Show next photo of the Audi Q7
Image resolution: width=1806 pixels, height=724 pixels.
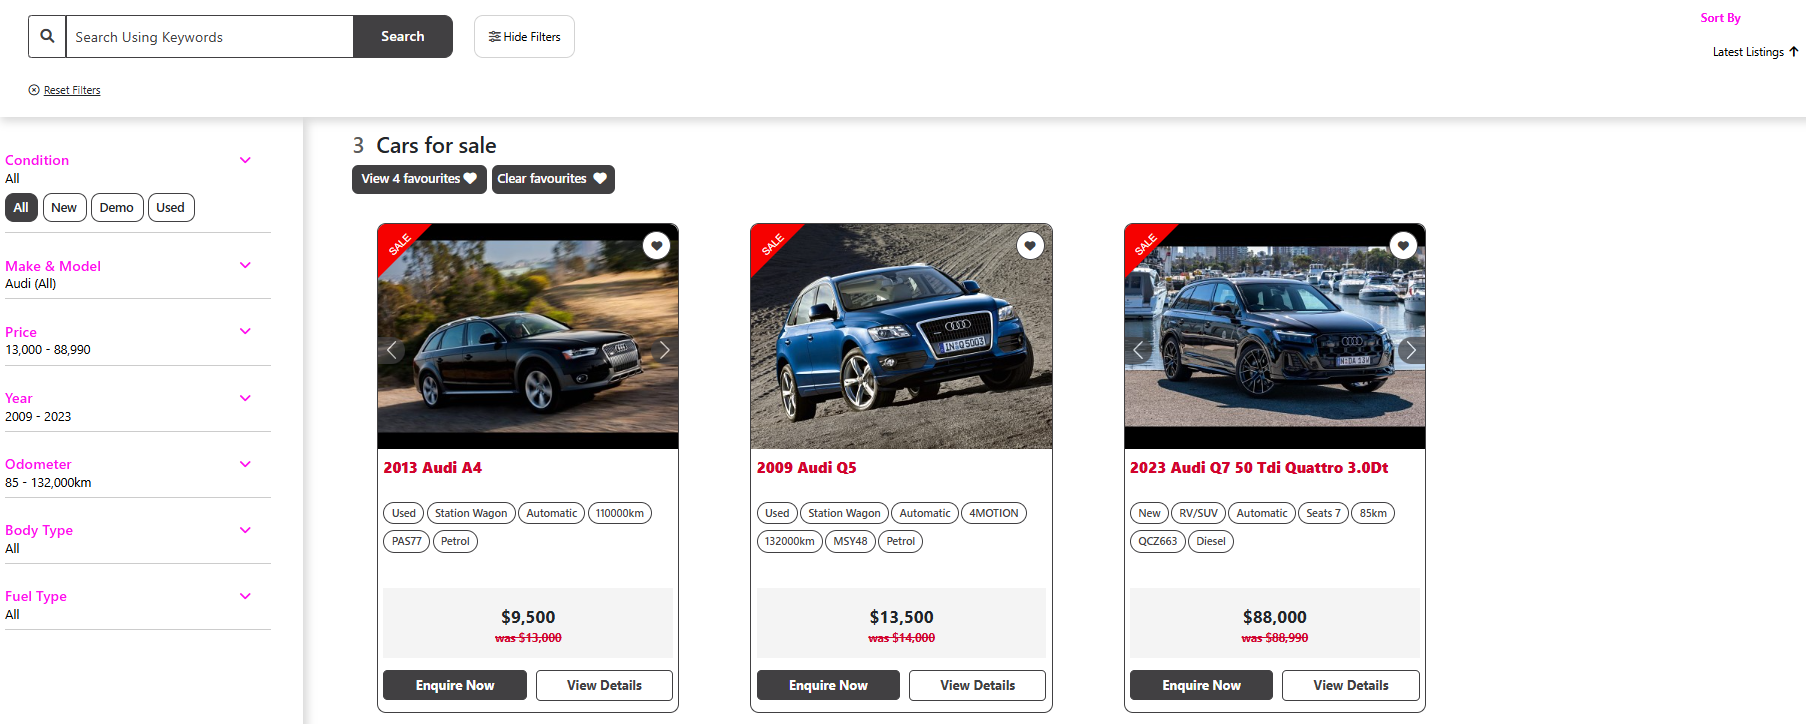[1411, 350]
